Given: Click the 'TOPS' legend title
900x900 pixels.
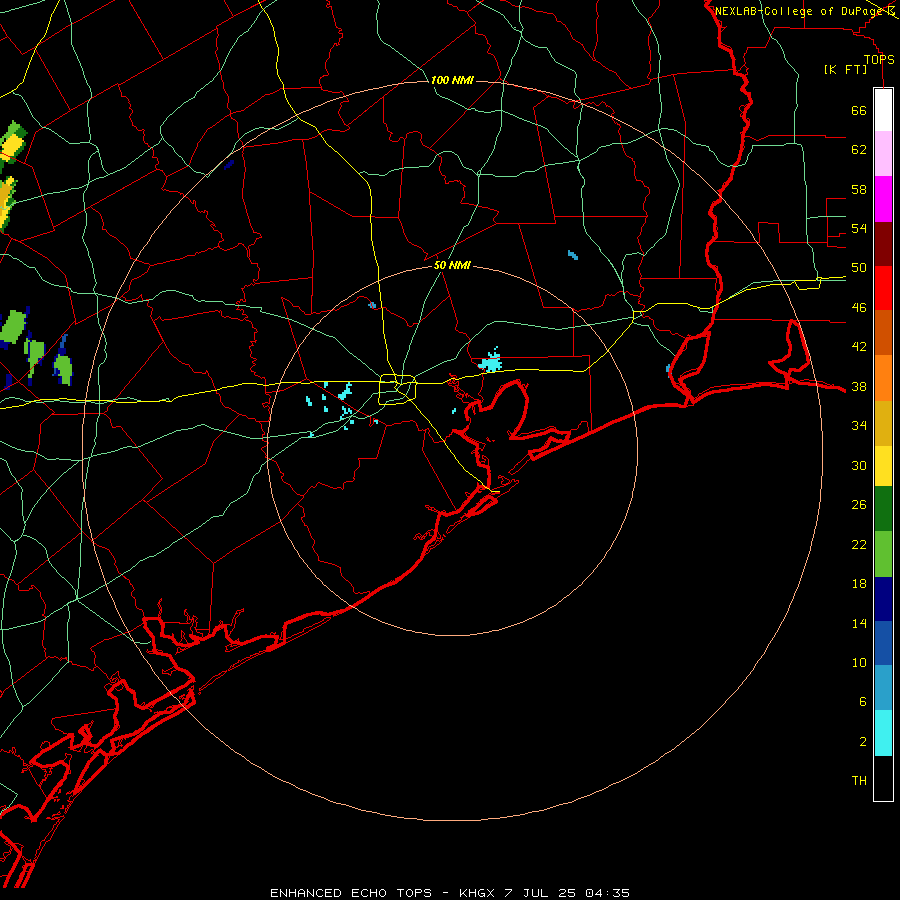Looking at the screenshot, I should point(879,60).
